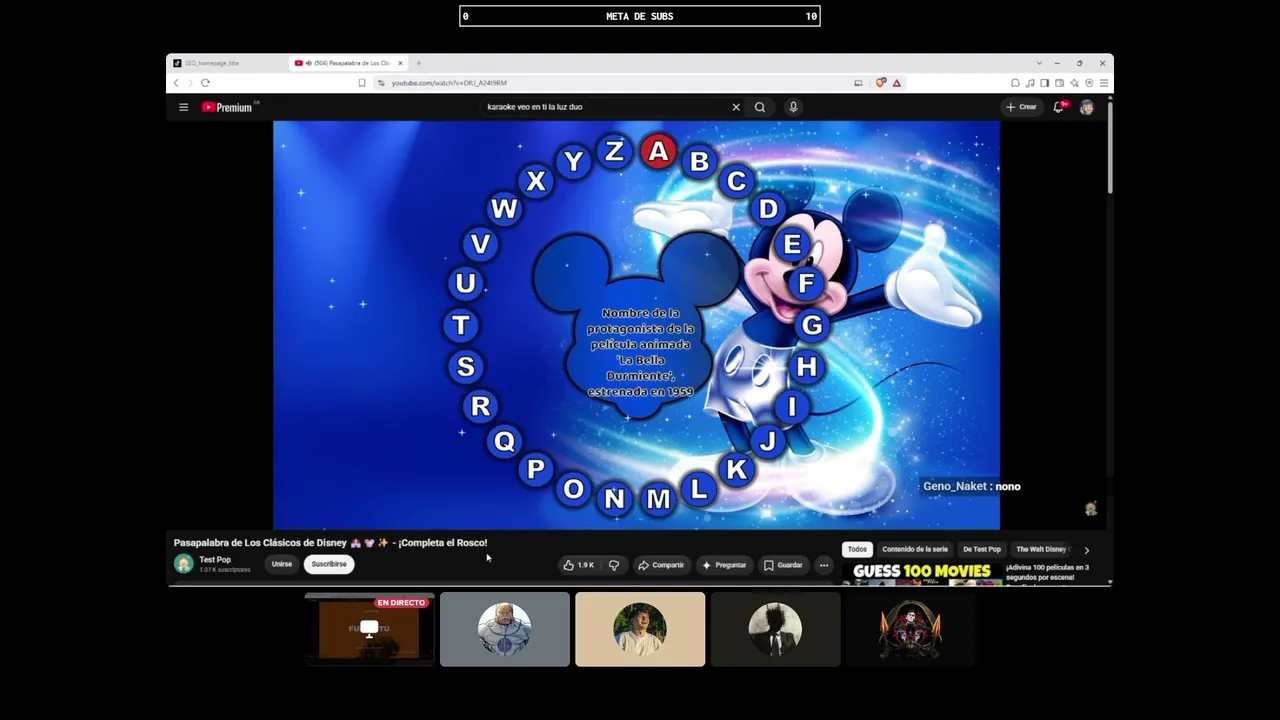Image resolution: width=1280 pixels, height=720 pixels.
Task: Click the browser address bar URL
Action: point(449,83)
